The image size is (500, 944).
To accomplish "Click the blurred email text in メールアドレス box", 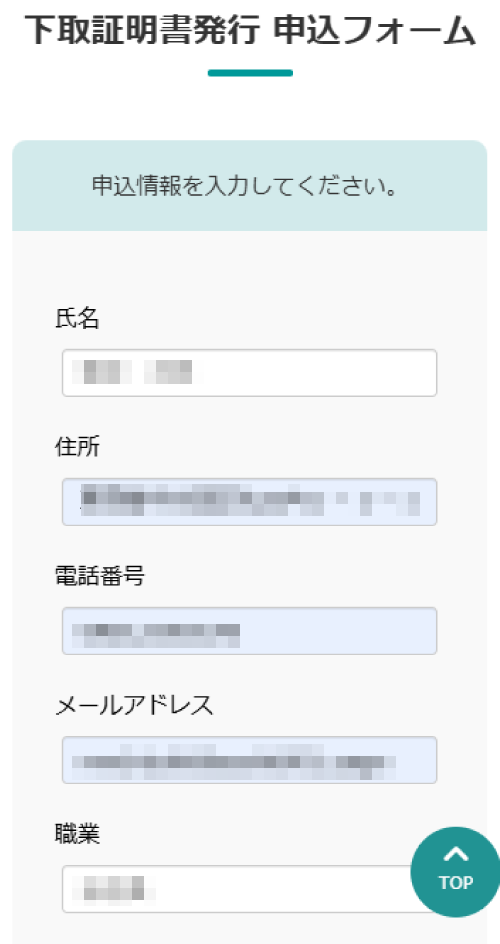I will pyautogui.click(x=233, y=762).
